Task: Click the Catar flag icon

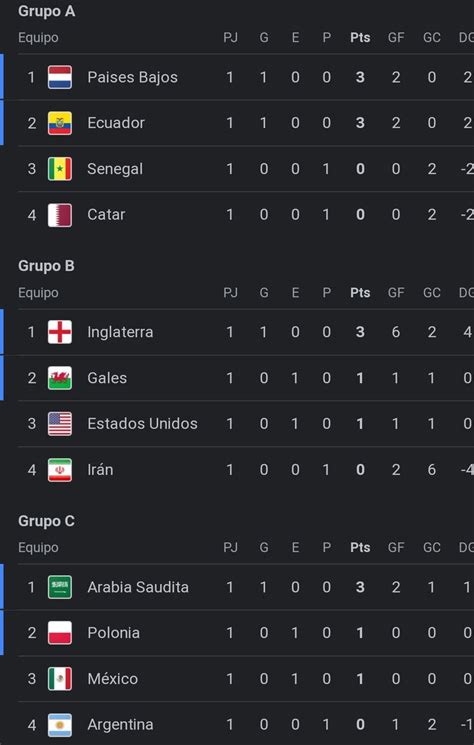Action: tap(60, 215)
